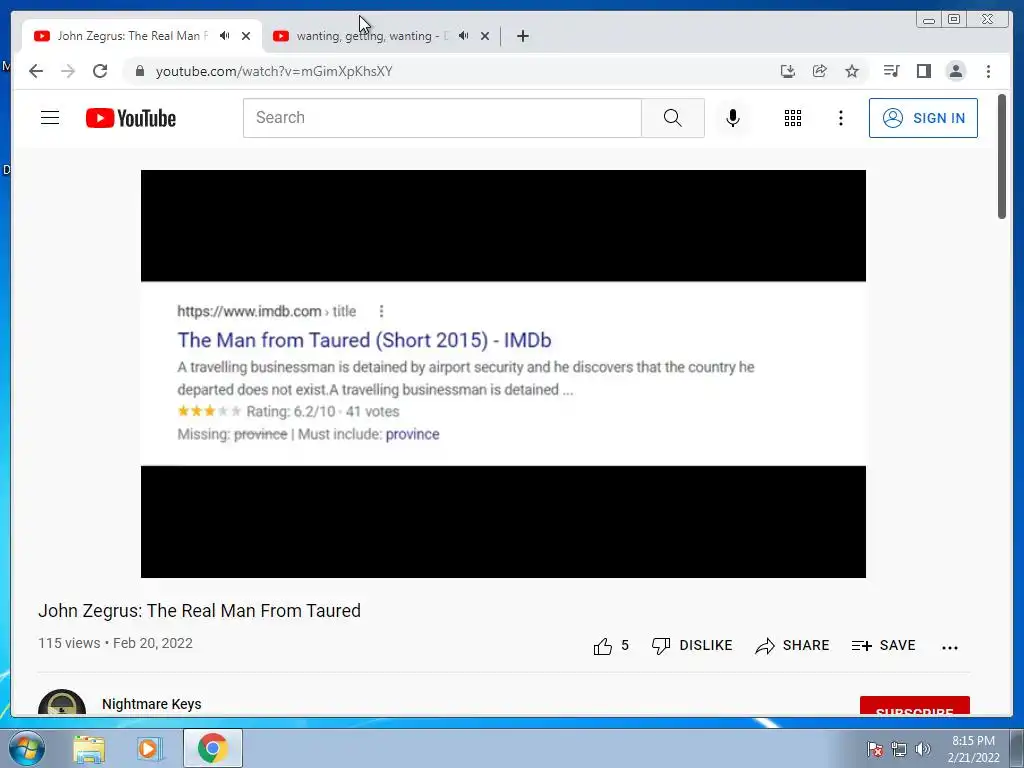The image size is (1024, 768).
Task: Click the Nightmare Keys channel avatar
Action: coord(62,703)
